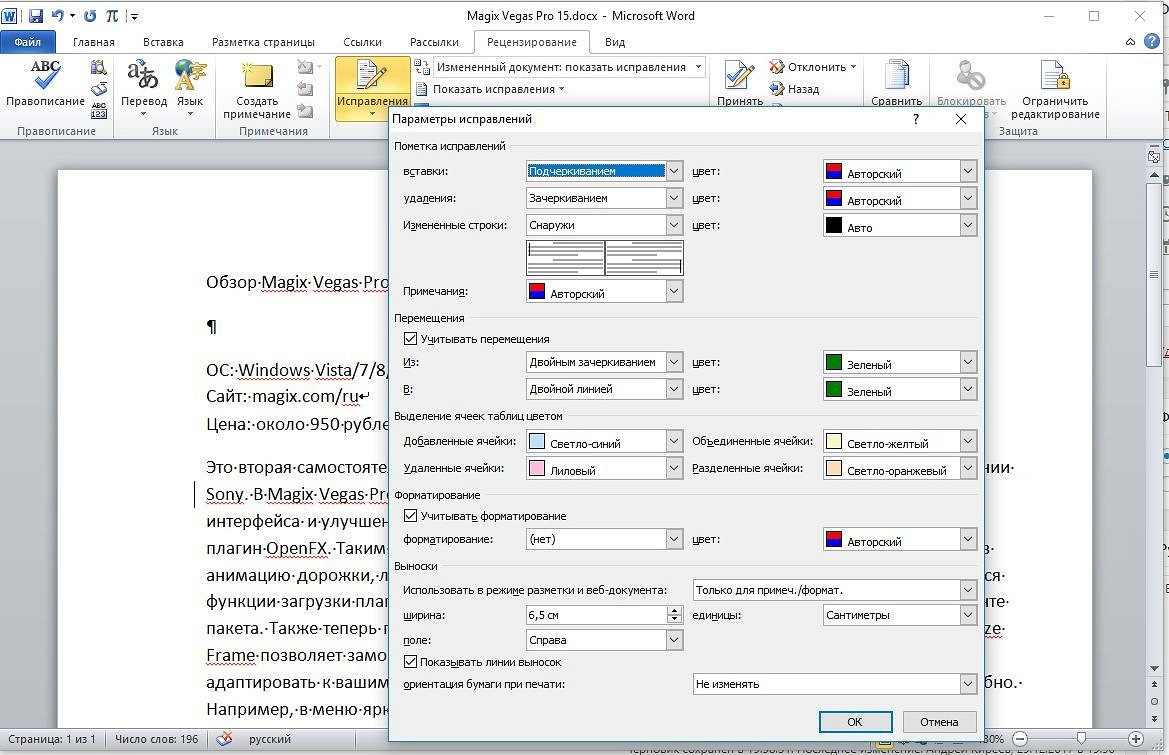Viewport: 1169px width, 755px height.
Task: Toggle Учитывать форматирование checkbox
Action: [x=410, y=515]
